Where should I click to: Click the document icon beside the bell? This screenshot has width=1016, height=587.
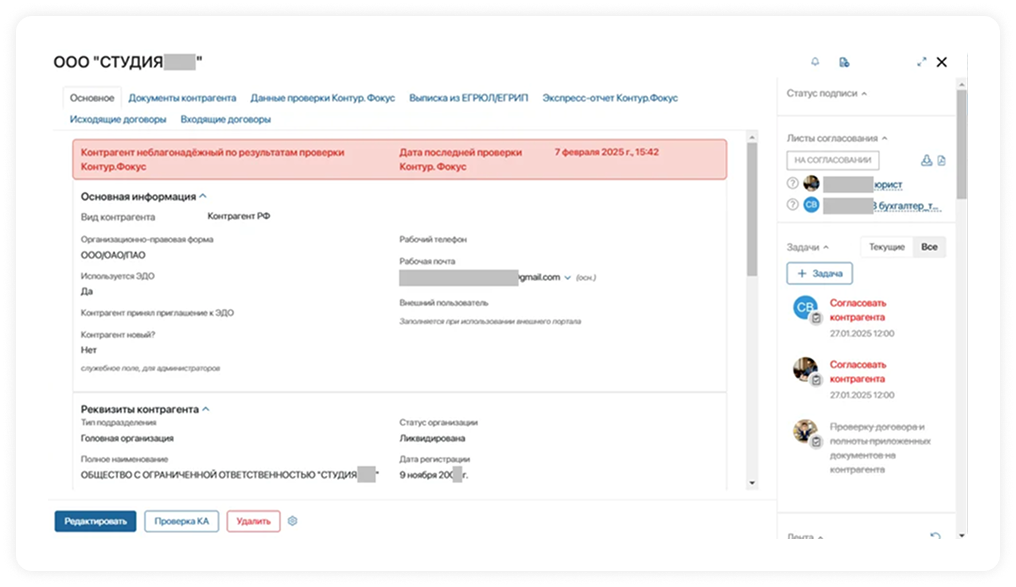click(x=844, y=62)
